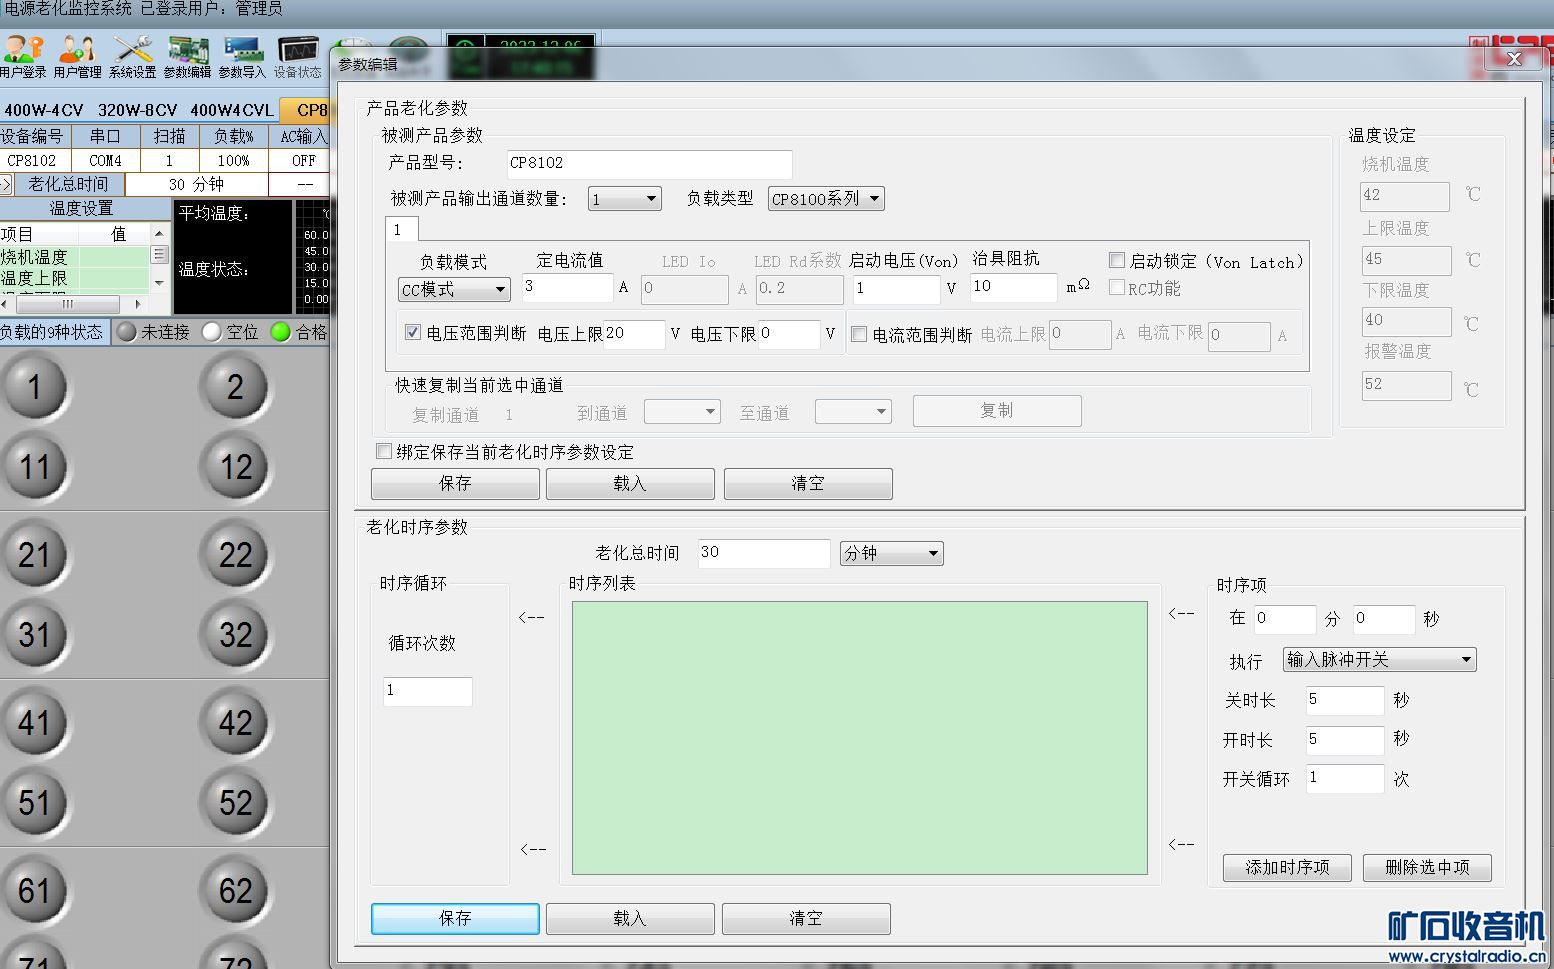Click the 参数编辑 toolbar icon
Viewport: 1554px width, 969px height.
[187, 57]
